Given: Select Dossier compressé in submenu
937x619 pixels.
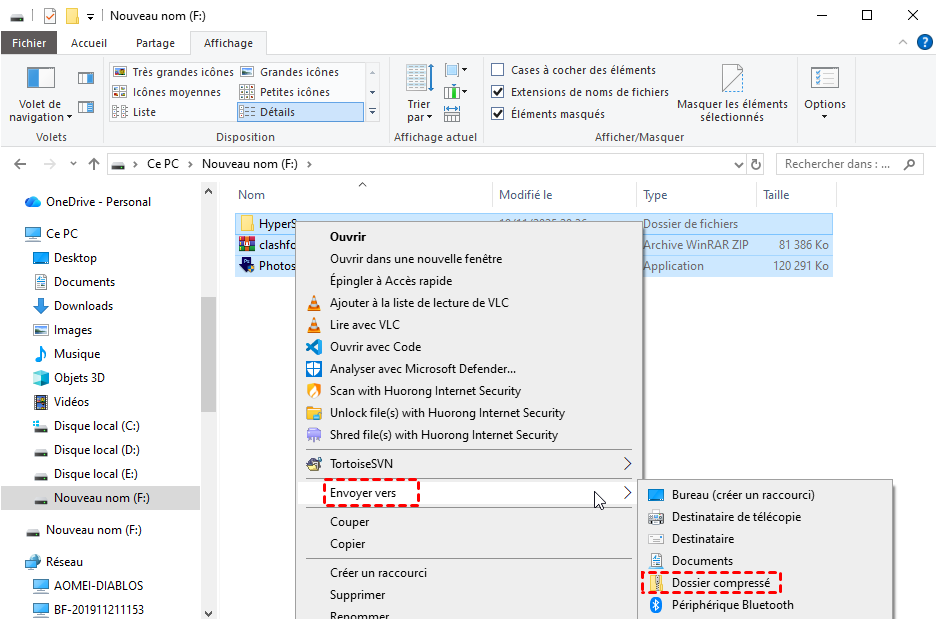Looking at the screenshot, I should point(720,583).
